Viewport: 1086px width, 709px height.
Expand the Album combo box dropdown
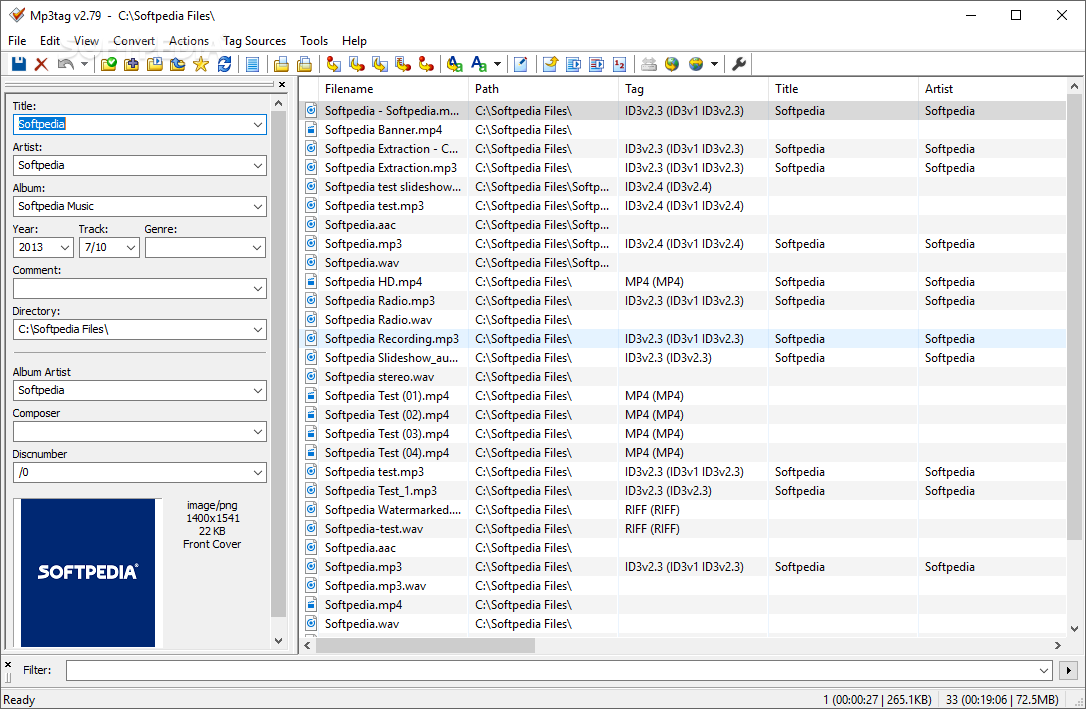258,206
